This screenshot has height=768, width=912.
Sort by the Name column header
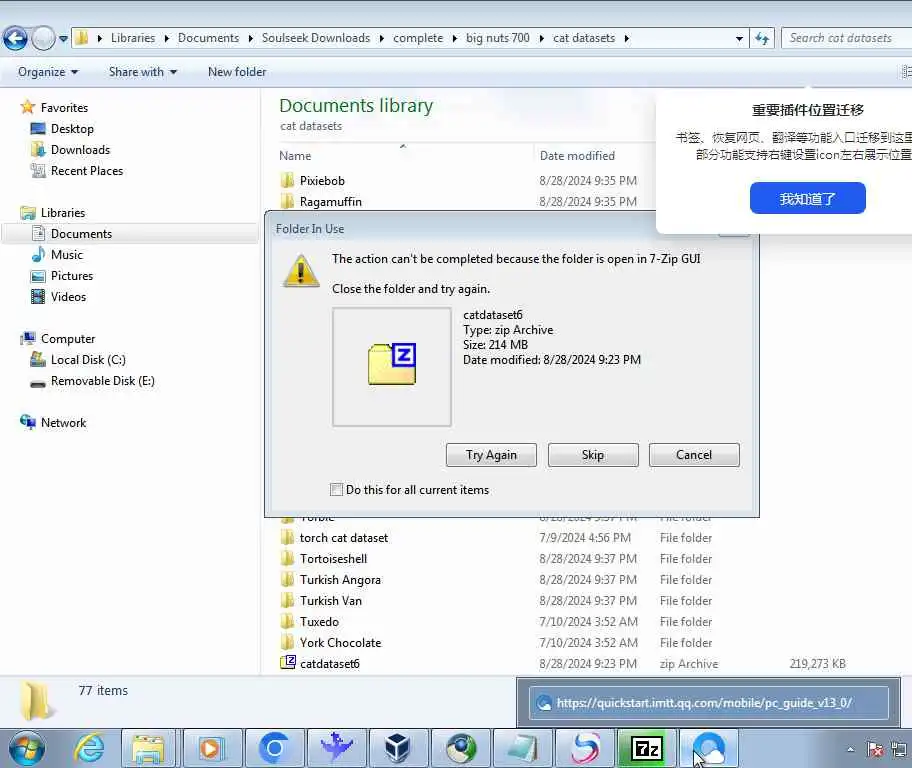pos(295,156)
